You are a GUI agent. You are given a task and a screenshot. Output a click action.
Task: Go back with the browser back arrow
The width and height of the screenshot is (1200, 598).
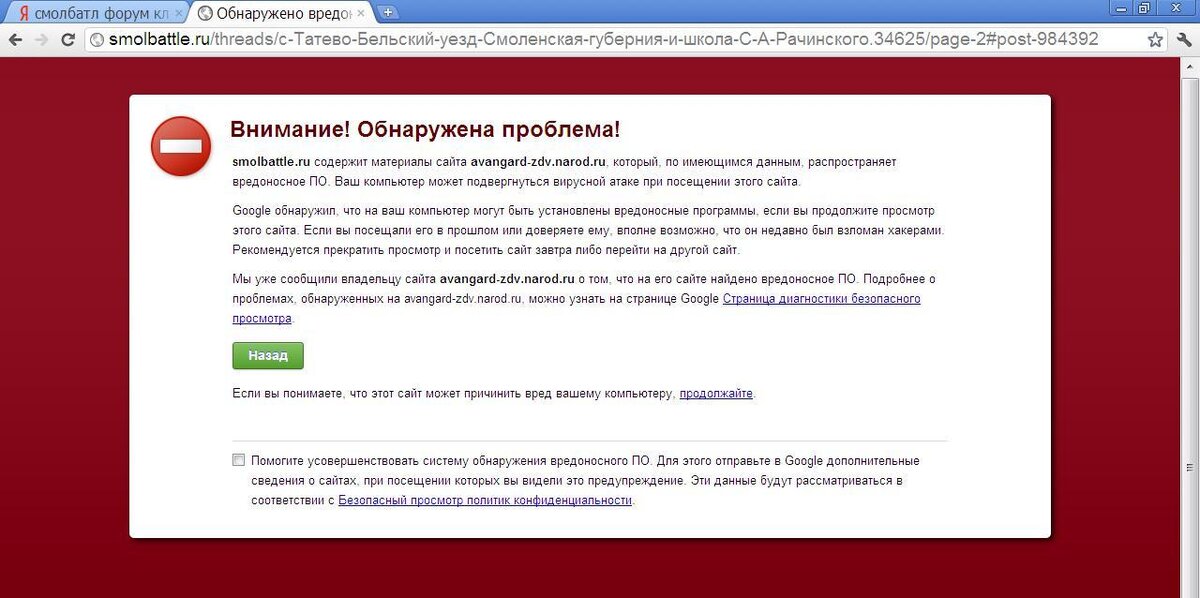point(15,40)
